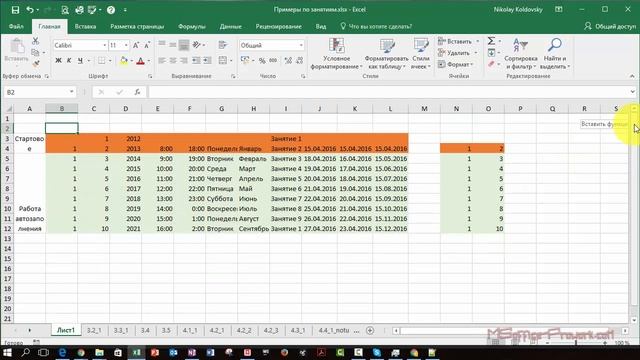Screen dimensions: 640x360
Task: Open the Формат cells dropdown
Action: [456, 64]
